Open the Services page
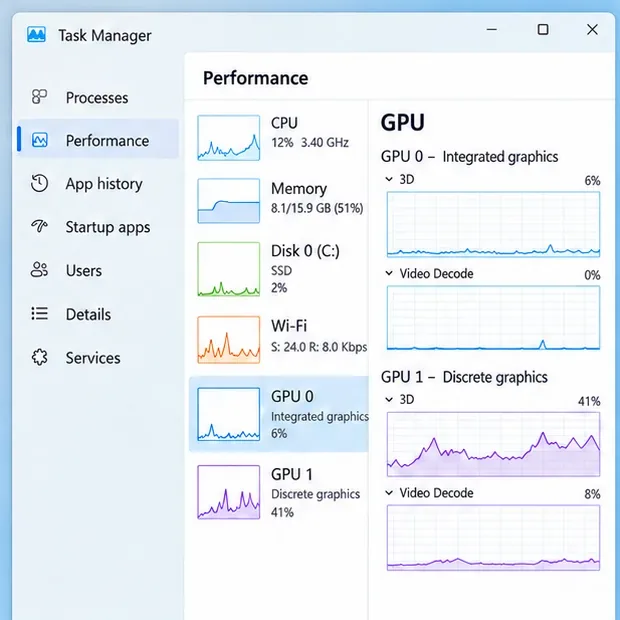 pos(98,358)
